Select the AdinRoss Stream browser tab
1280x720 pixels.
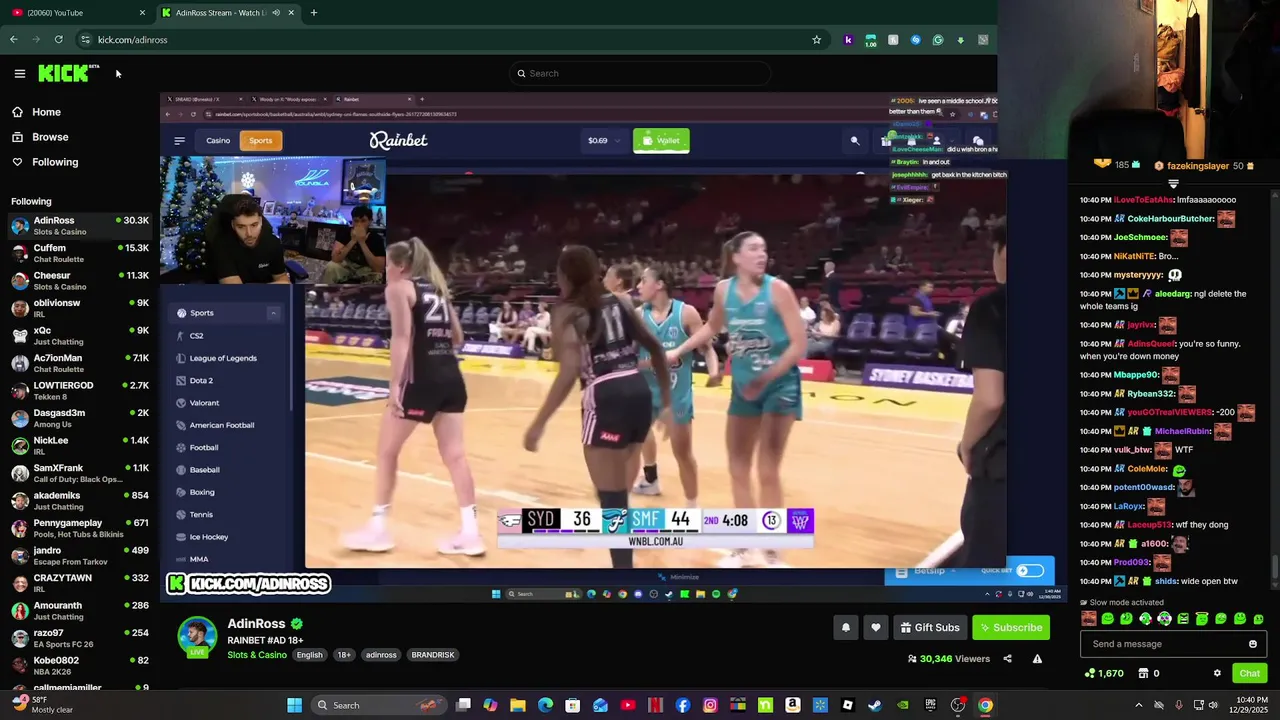(228, 13)
